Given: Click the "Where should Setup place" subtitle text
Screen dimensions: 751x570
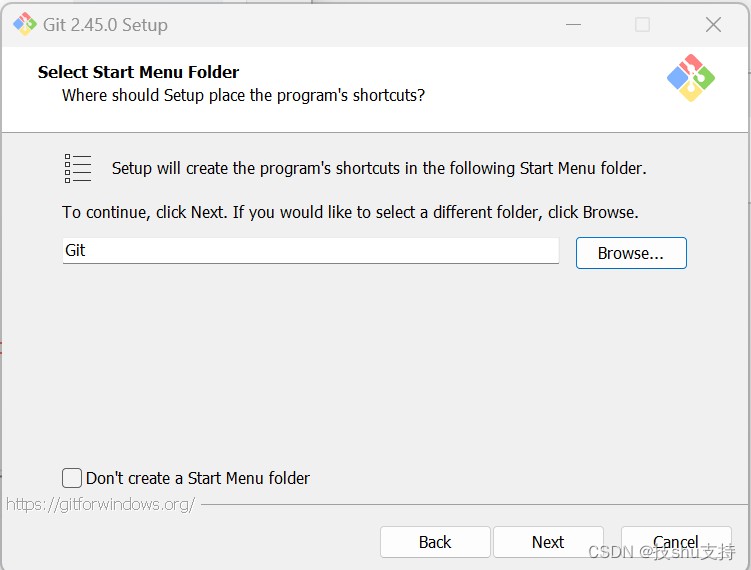Looking at the screenshot, I should click(243, 95).
